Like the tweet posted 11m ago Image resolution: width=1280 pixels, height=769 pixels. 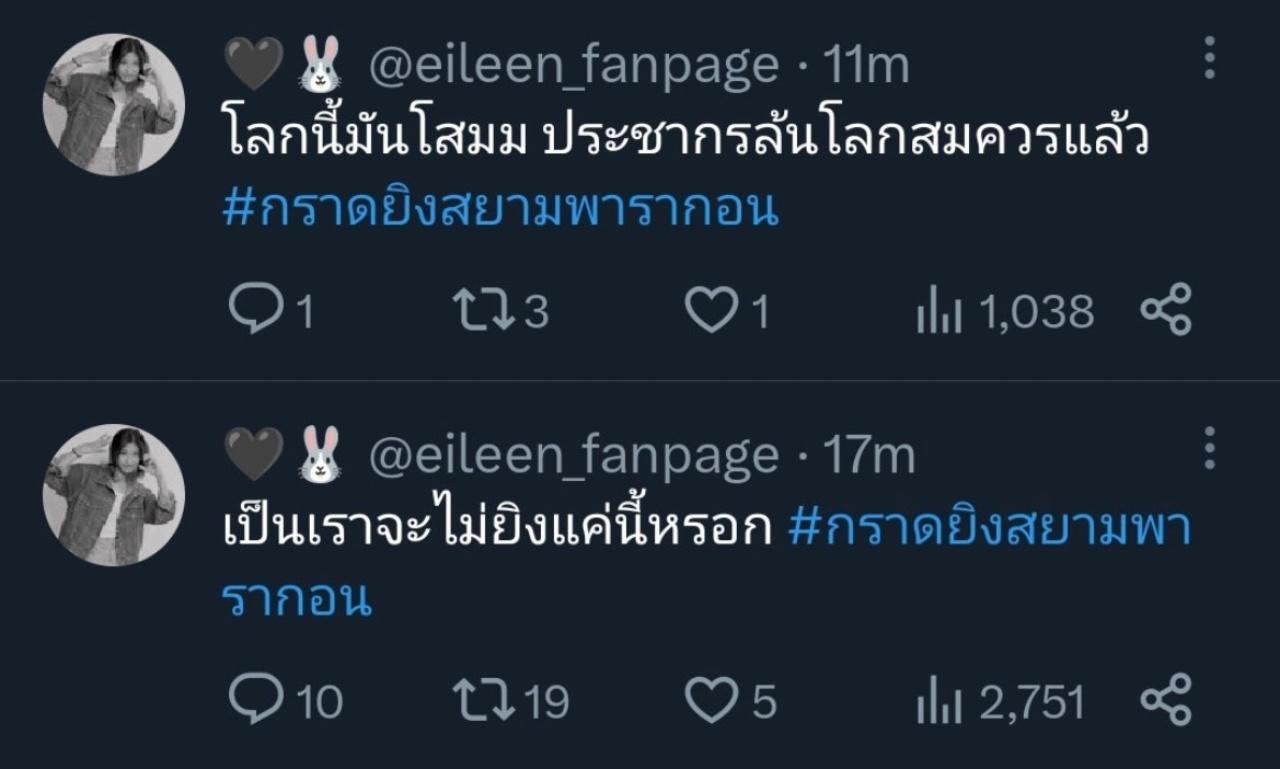click(x=711, y=311)
